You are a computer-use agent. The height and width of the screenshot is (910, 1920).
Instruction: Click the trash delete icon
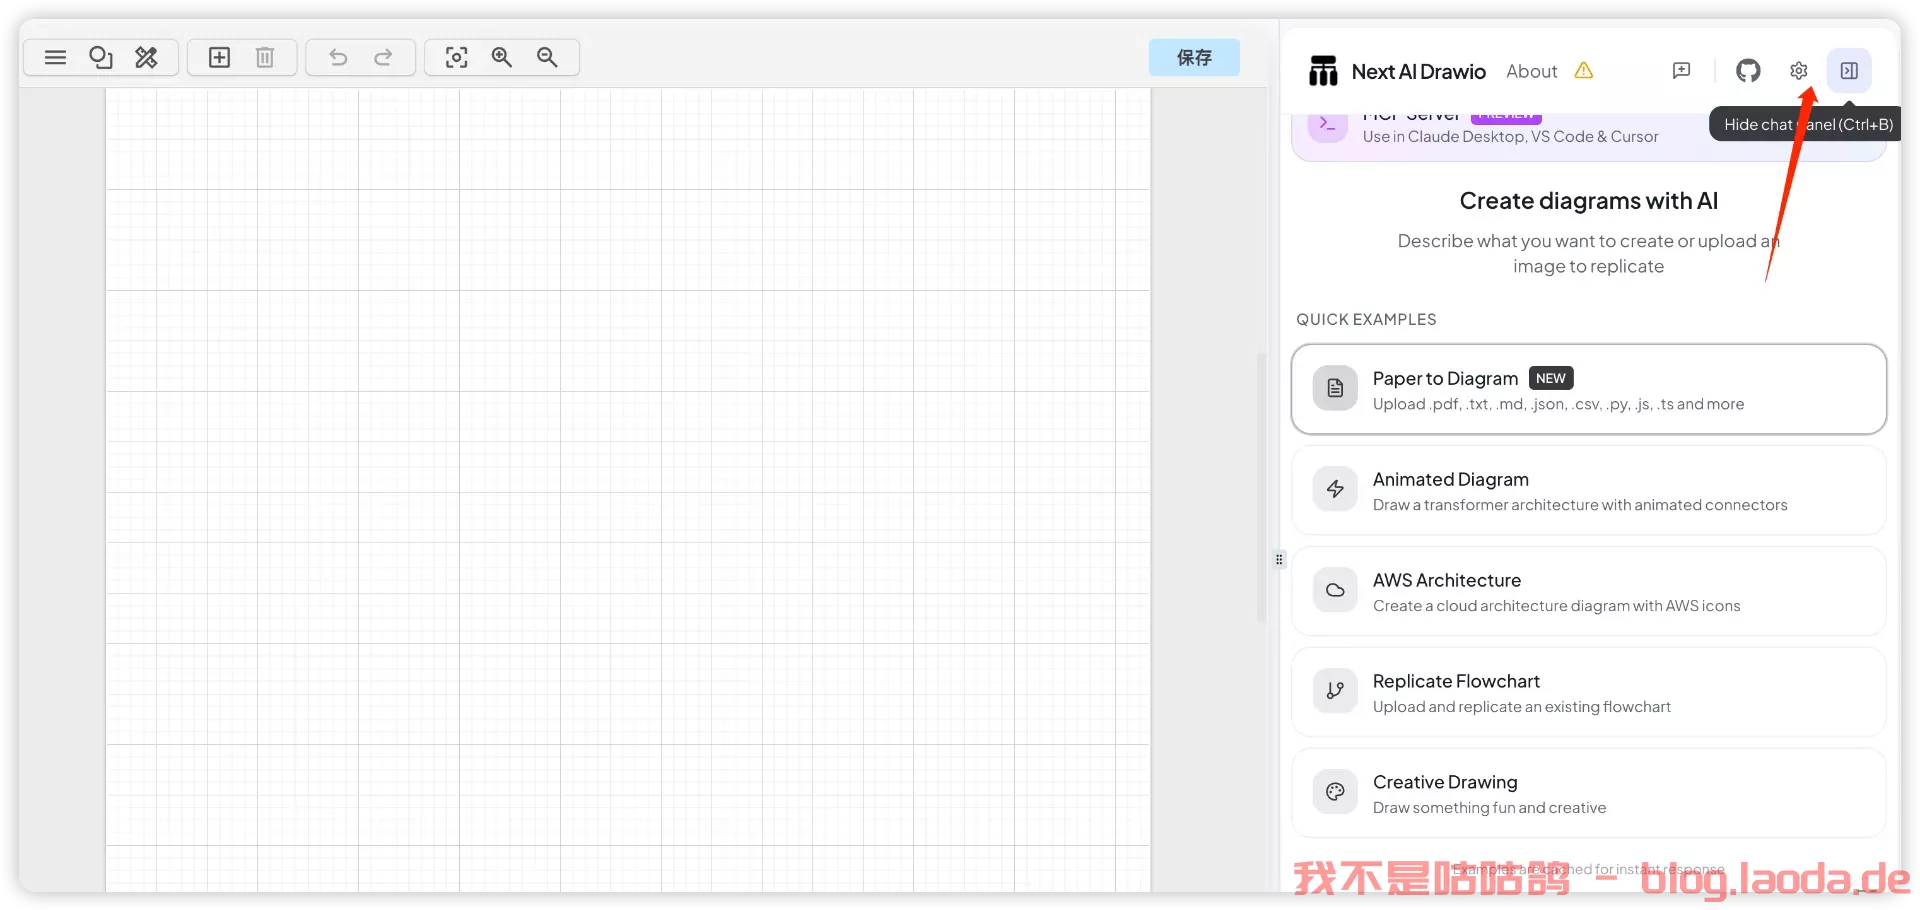click(265, 58)
